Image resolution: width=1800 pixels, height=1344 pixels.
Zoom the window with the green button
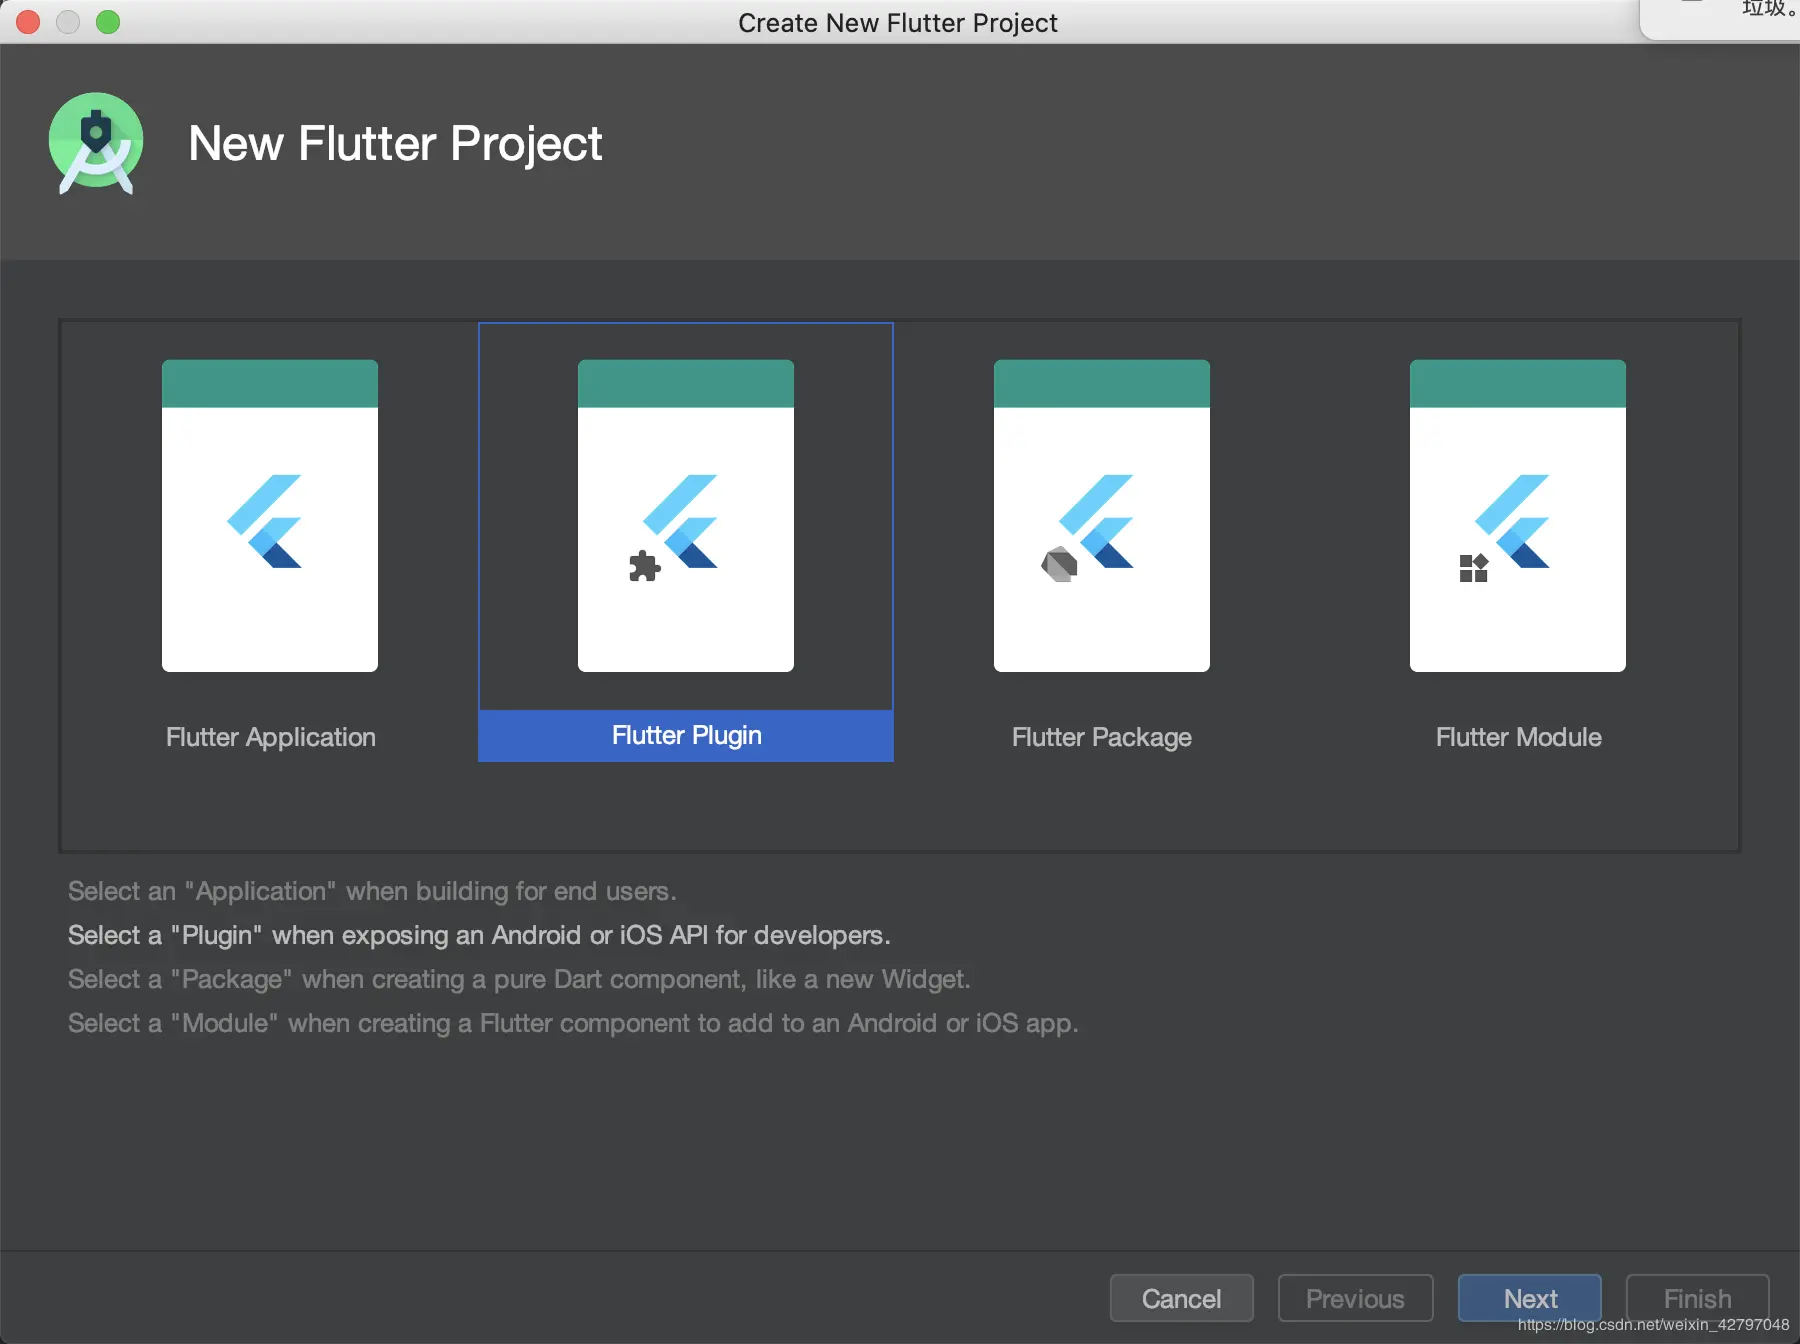pos(108,22)
